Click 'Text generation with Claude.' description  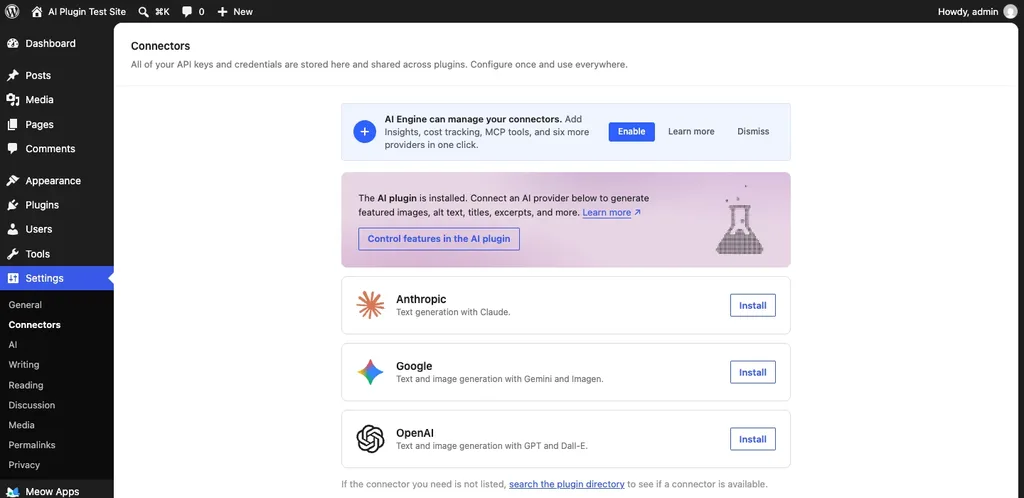click(453, 312)
